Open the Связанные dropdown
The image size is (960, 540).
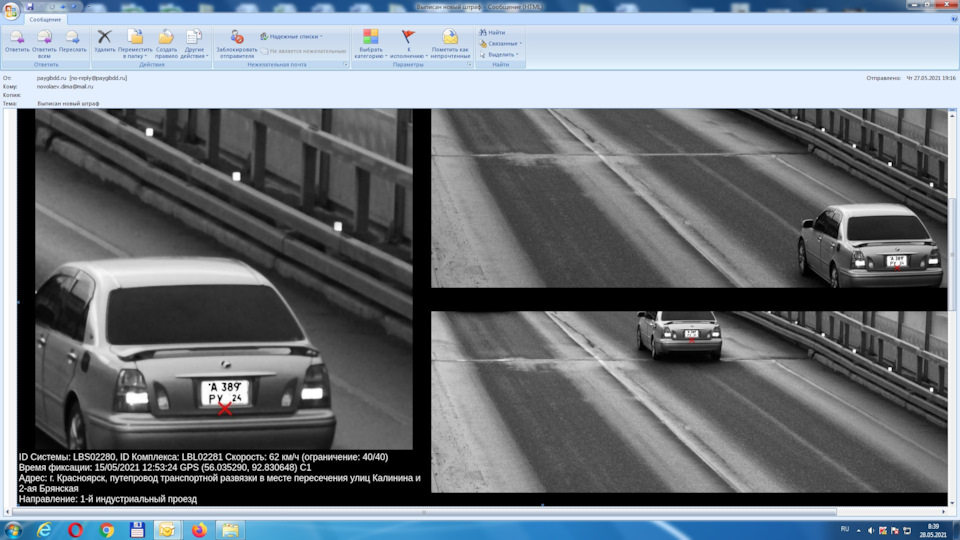pos(500,43)
